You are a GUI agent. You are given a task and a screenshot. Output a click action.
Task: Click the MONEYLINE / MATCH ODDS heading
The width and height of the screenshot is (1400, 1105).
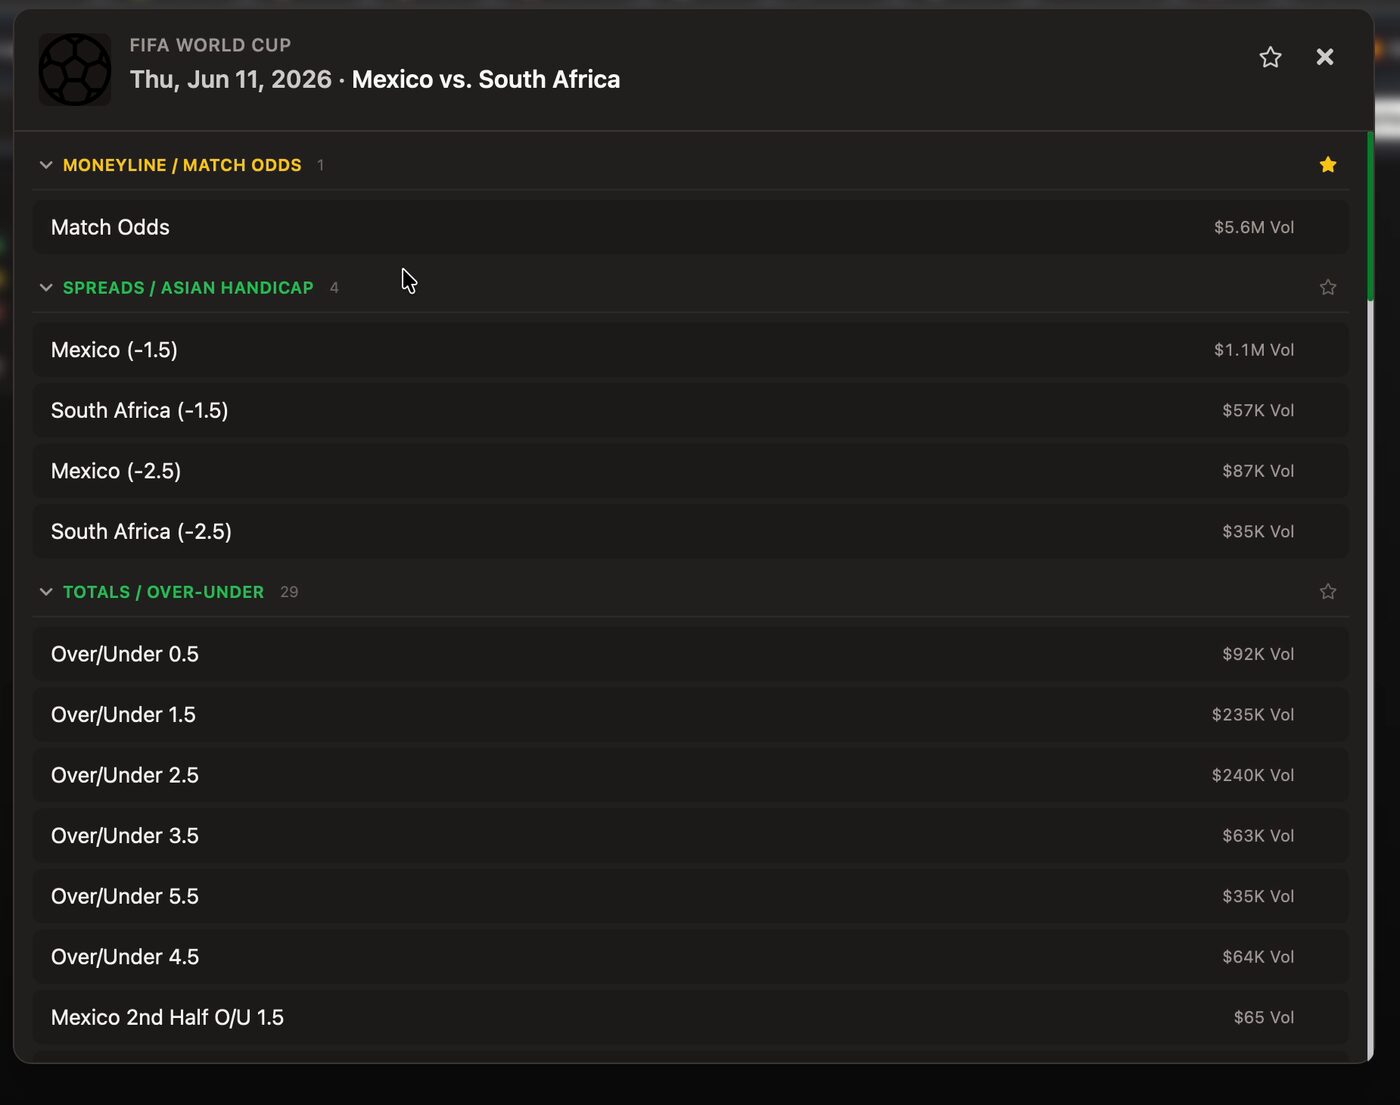[x=182, y=165]
